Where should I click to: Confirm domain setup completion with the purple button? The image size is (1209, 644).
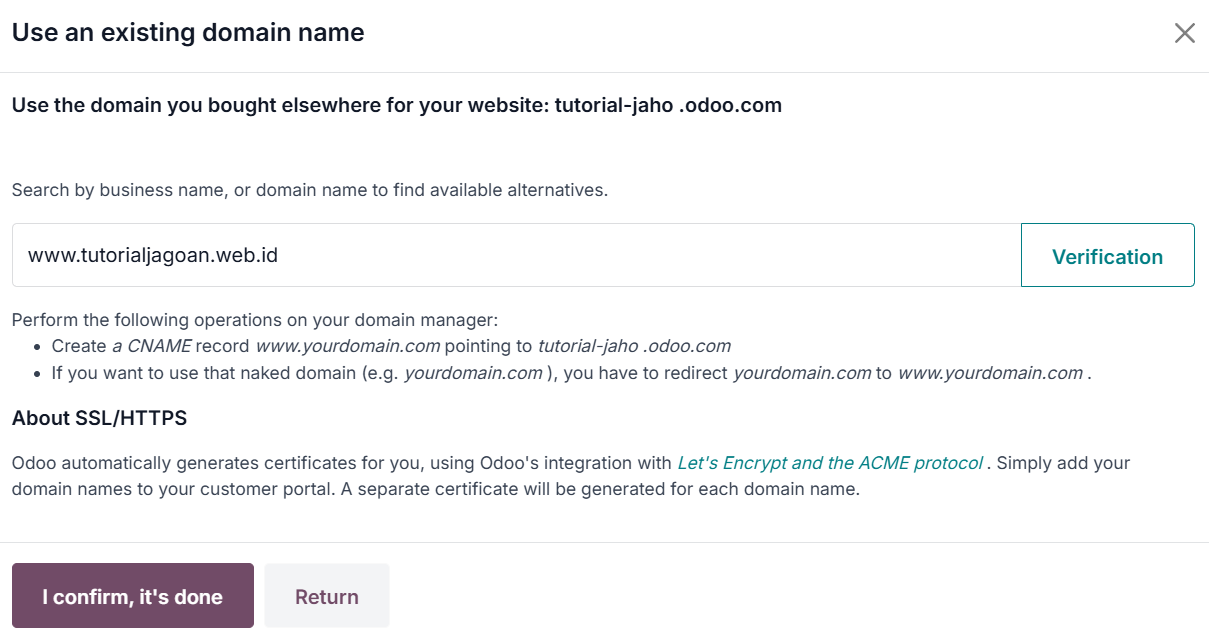tap(132, 595)
